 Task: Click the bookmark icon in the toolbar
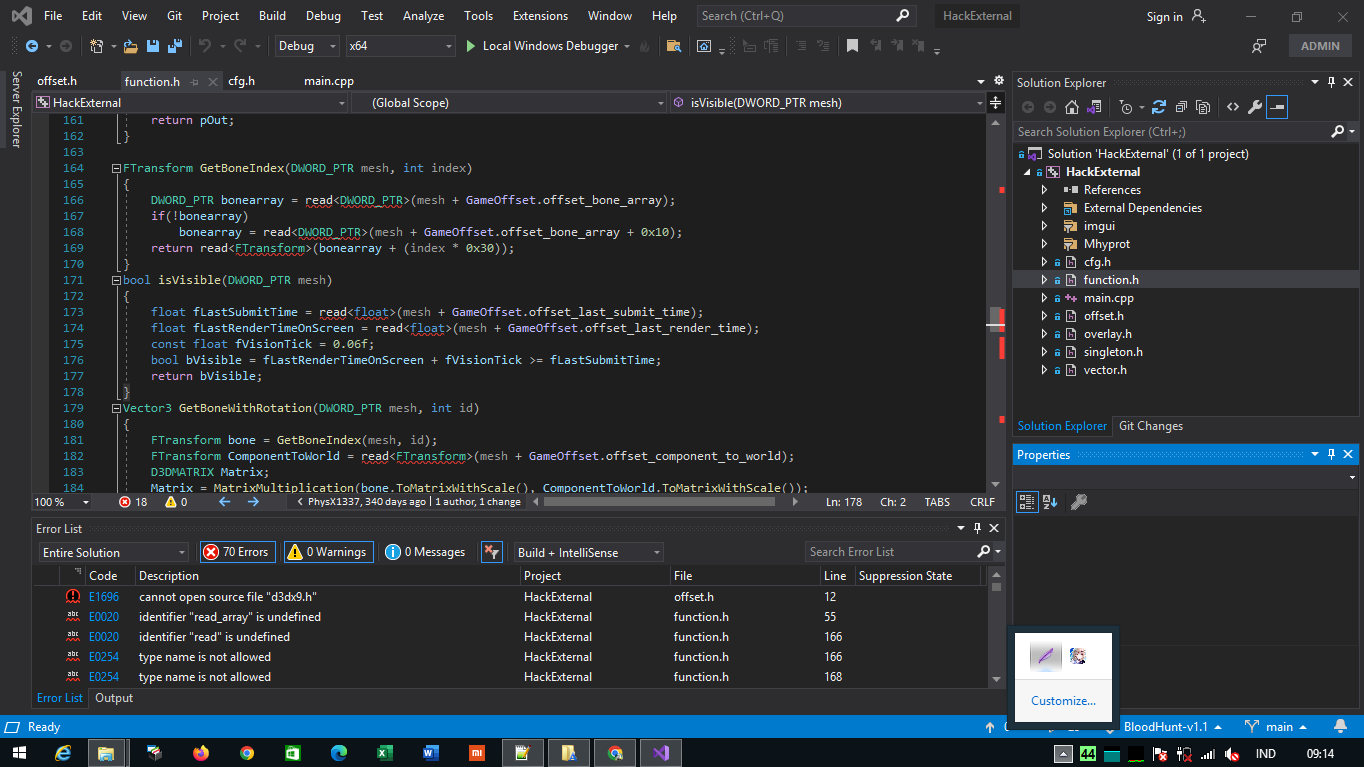pyautogui.click(x=852, y=46)
